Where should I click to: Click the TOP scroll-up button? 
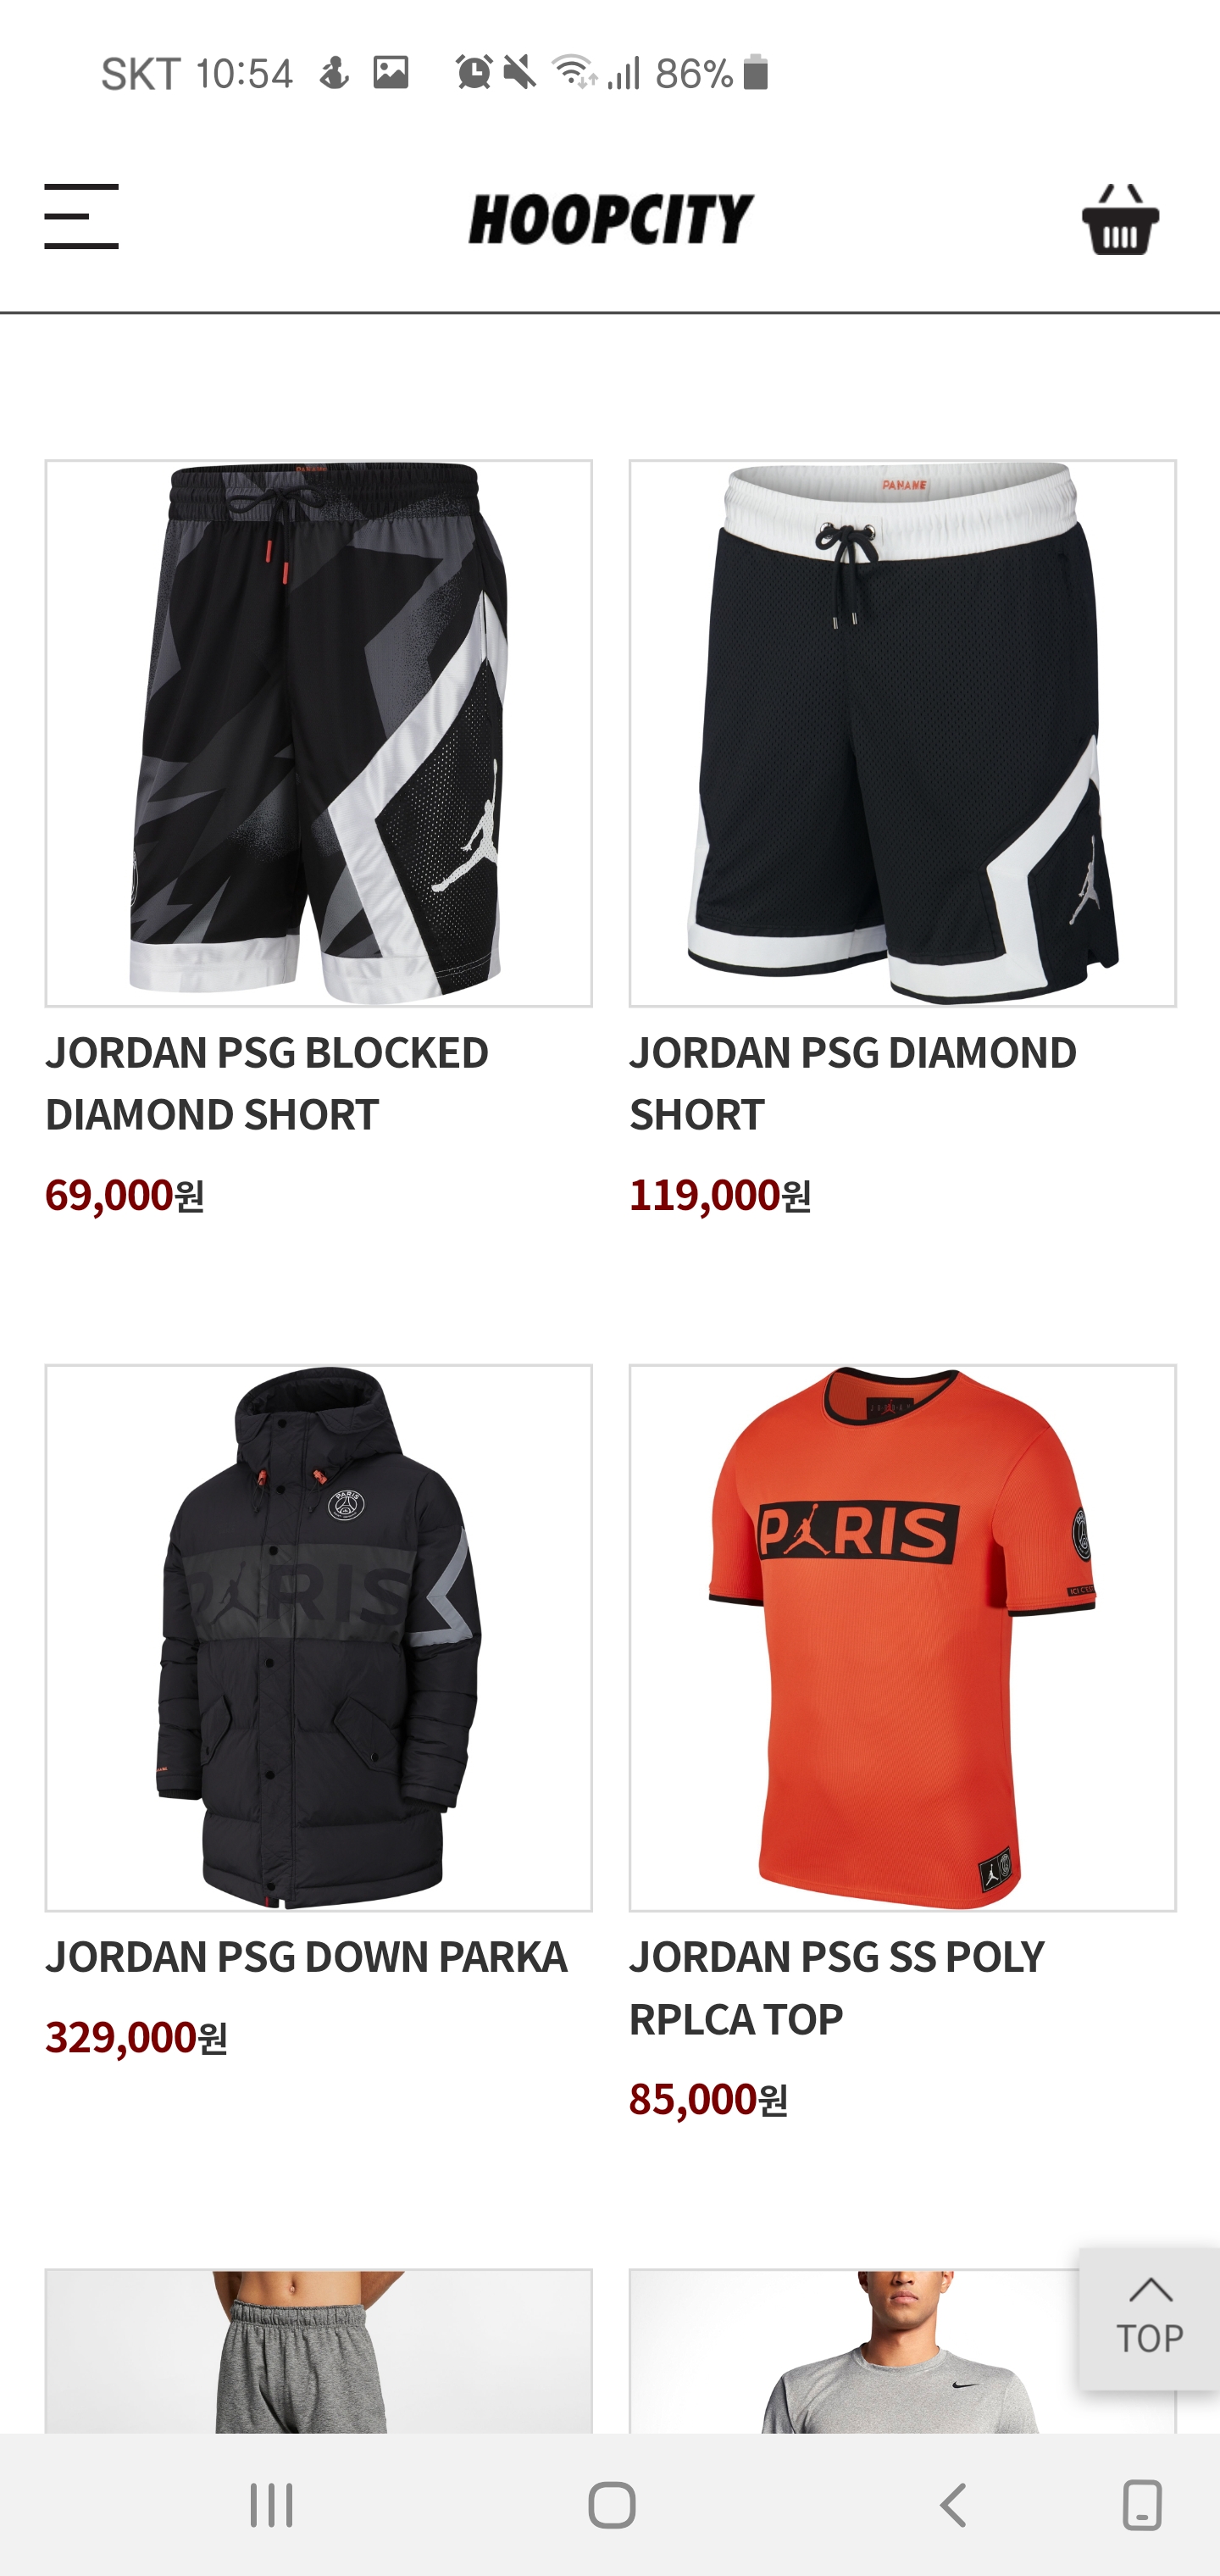1149,2319
